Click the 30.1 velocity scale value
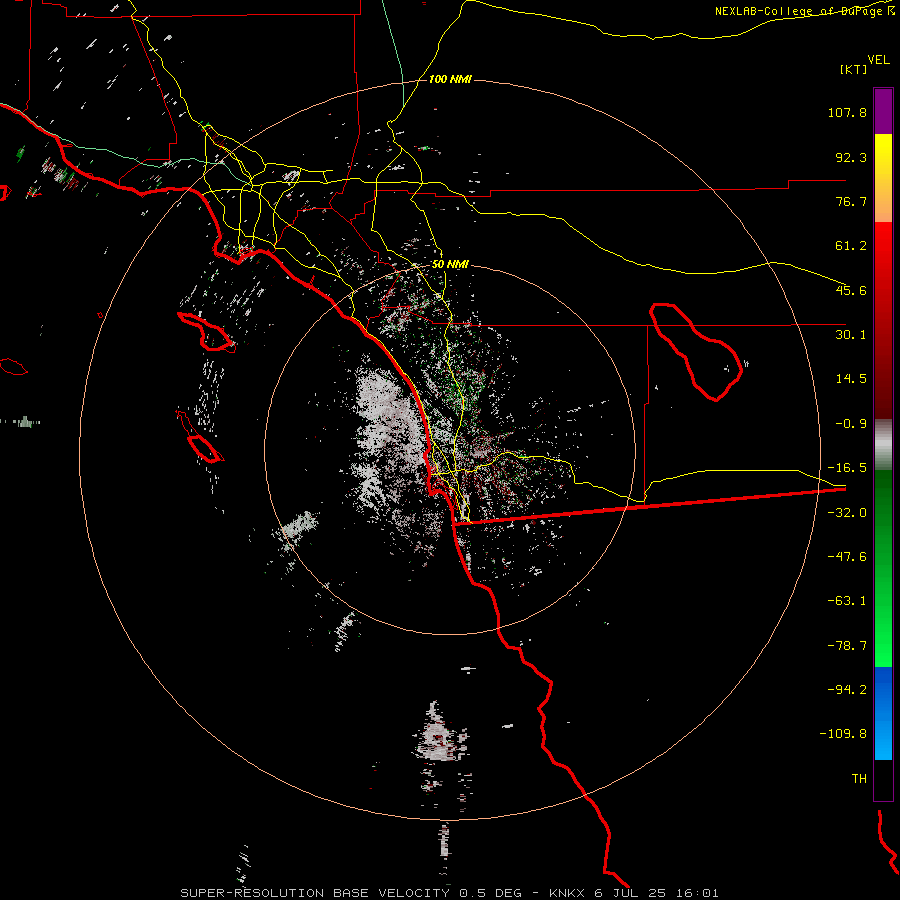The width and height of the screenshot is (900, 900). point(851,335)
